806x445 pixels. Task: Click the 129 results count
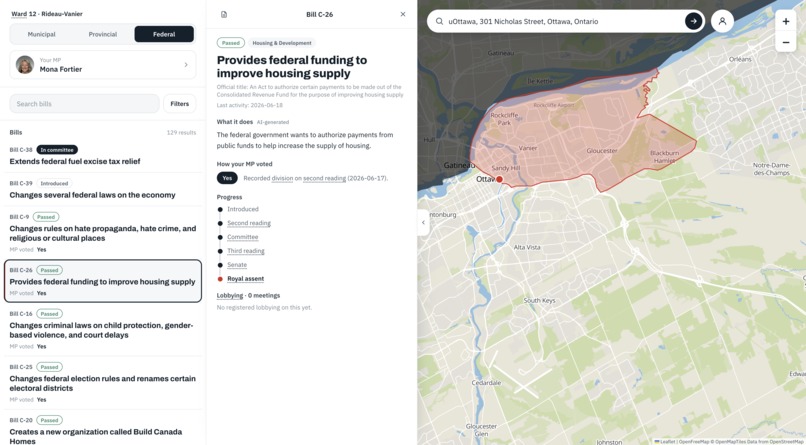(181, 133)
